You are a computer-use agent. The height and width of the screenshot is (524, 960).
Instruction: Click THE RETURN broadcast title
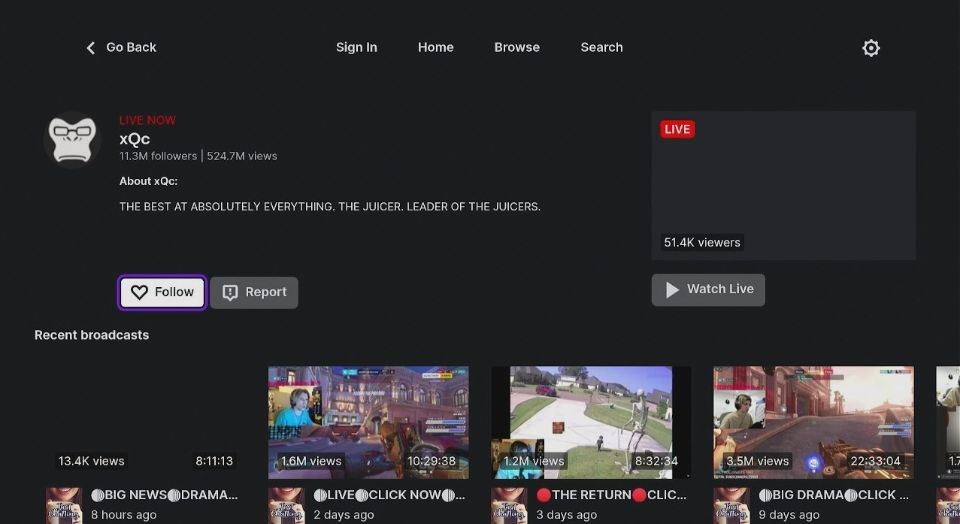click(611, 495)
